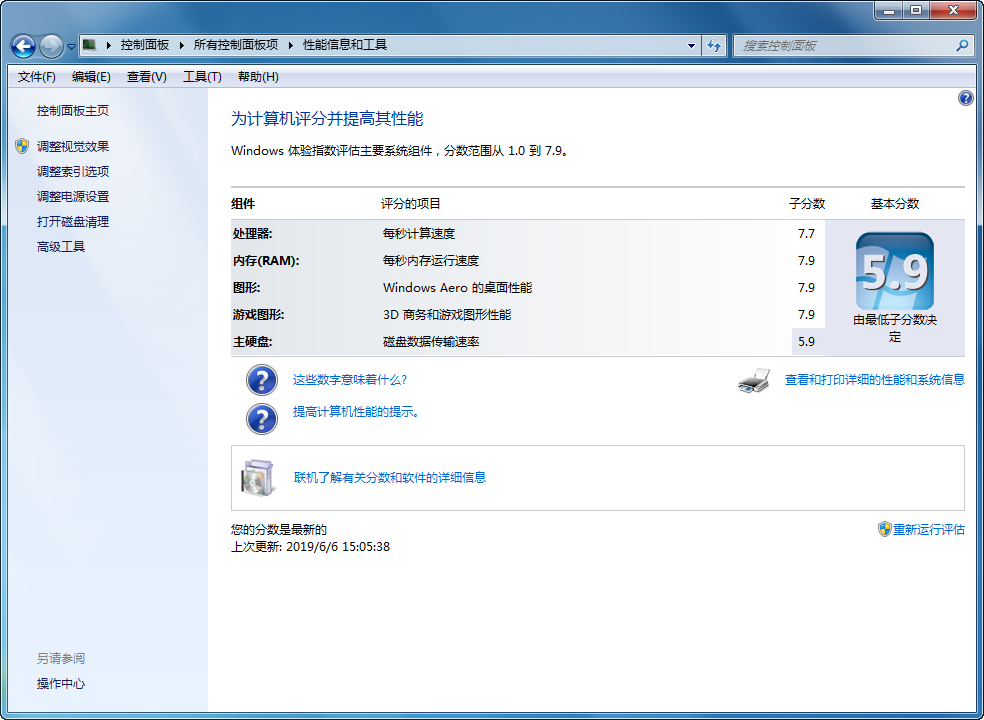Select the 所有控制面板项 breadcrumb segment
984x720 pixels.
pyautogui.click(x=236, y=45)
